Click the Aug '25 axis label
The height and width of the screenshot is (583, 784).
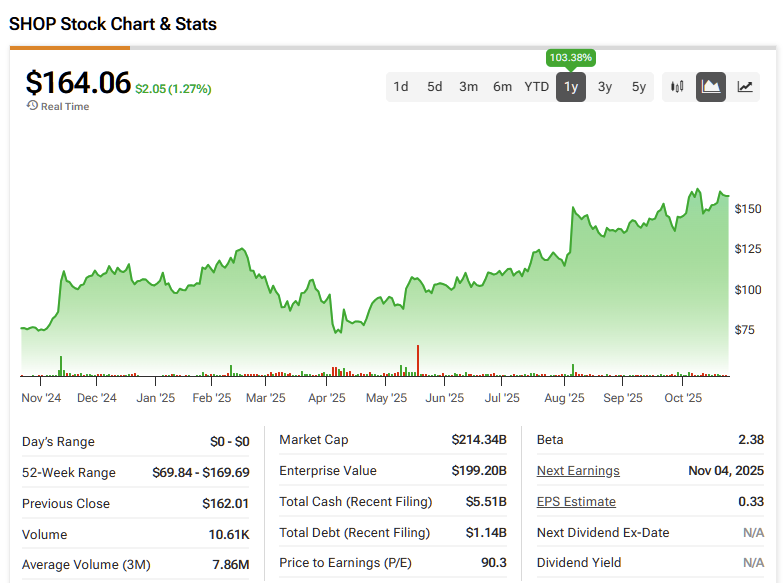(564, 398)
